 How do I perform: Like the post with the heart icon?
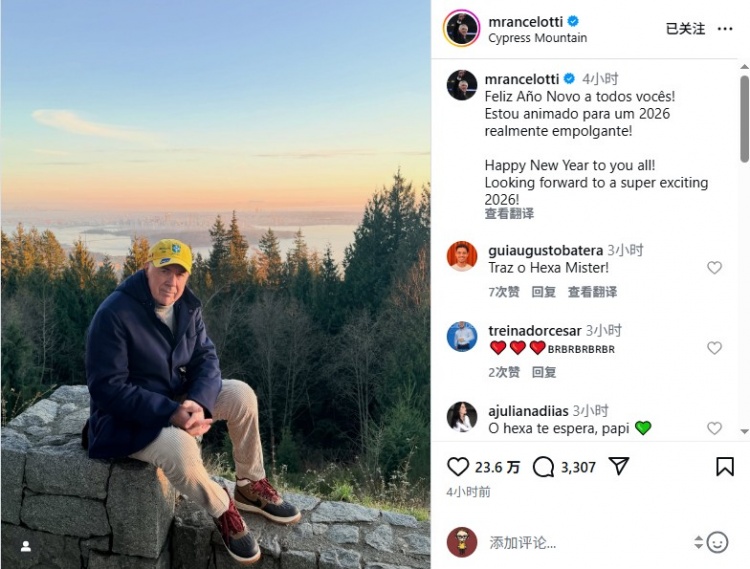pyautogui.click(x=458, y=467)
